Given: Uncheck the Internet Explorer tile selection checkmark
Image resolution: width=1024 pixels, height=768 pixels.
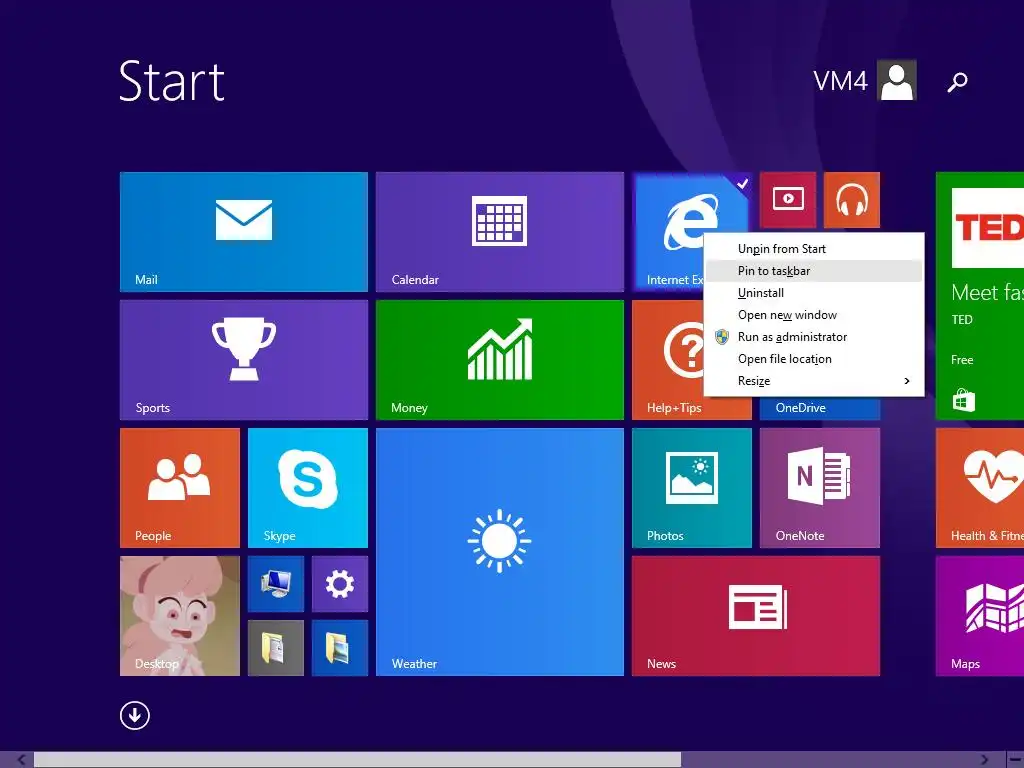Looking at the screenshot, I should (742, 184).
